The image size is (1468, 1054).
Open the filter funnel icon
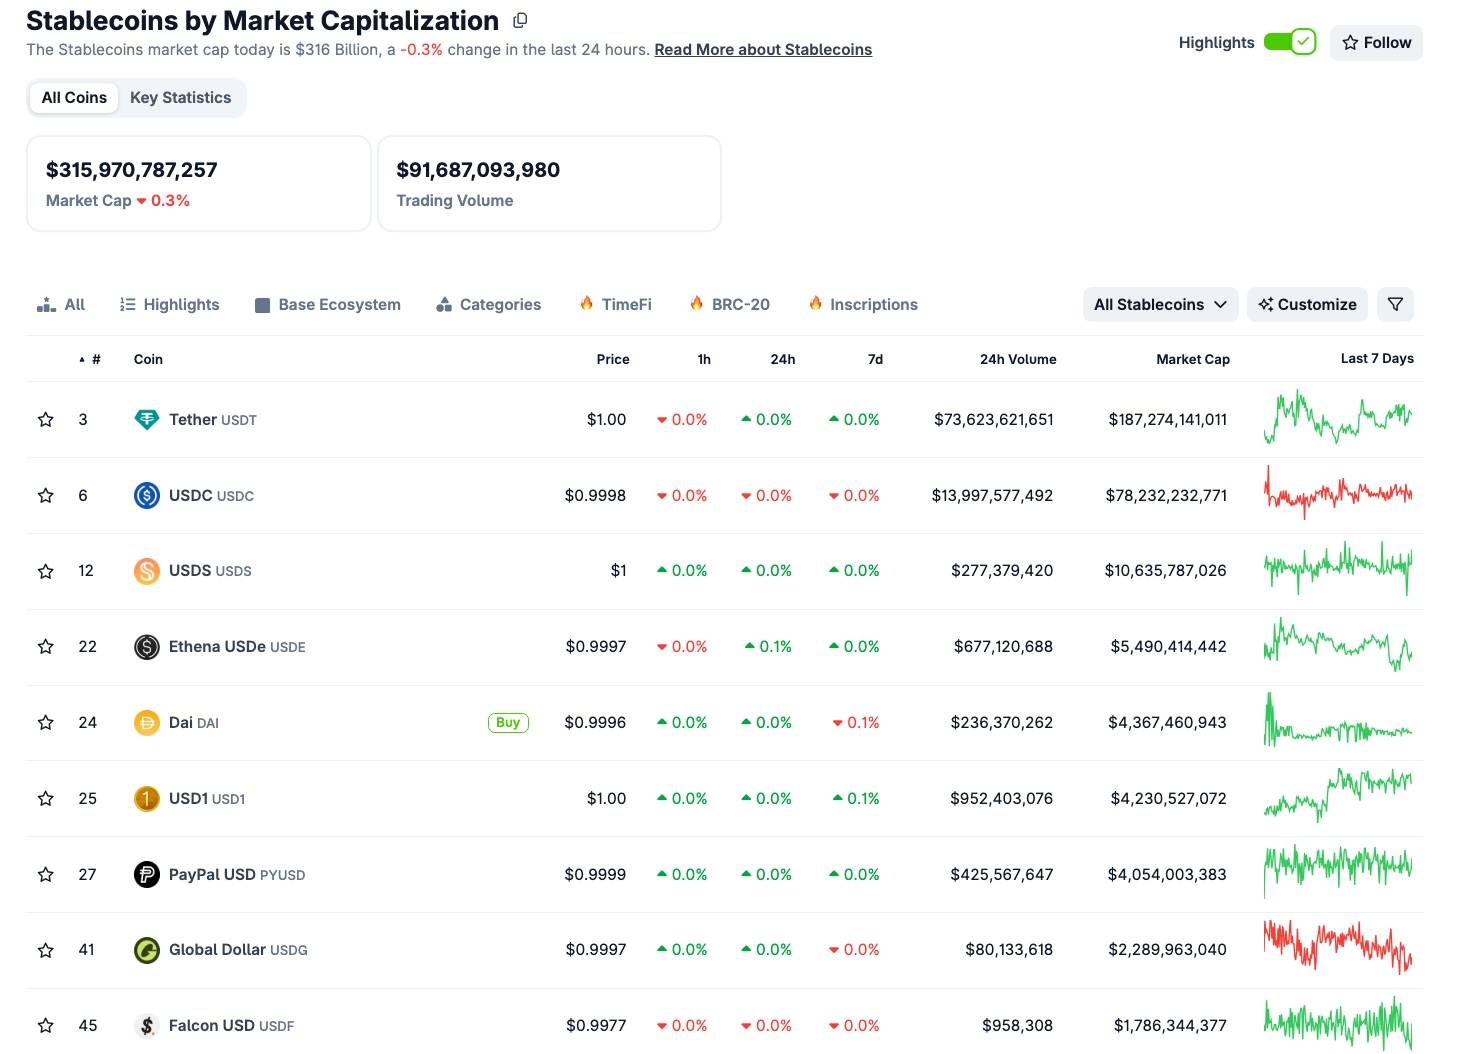1395,304
